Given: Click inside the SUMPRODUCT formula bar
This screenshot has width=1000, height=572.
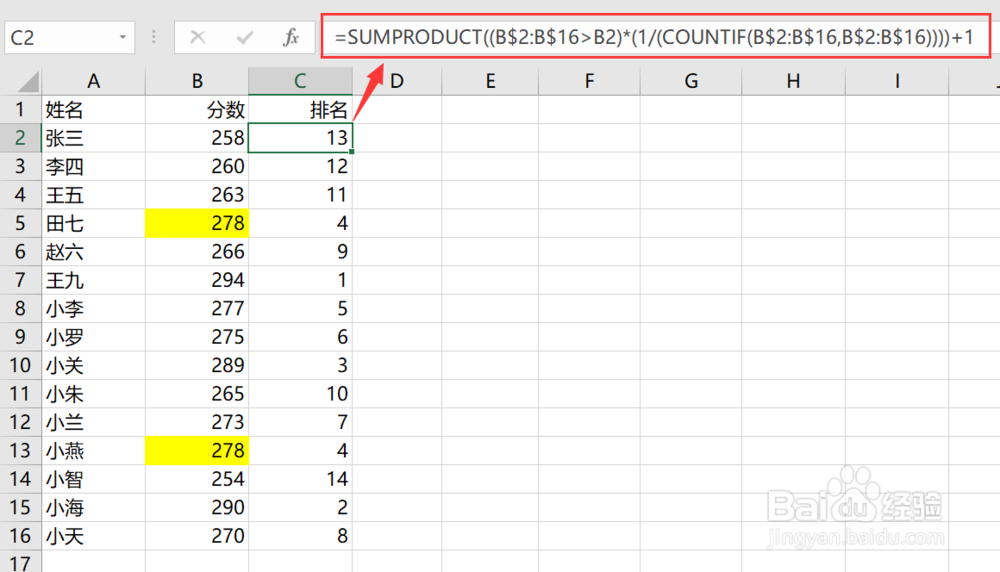Looking at the screenshot, I should pos(656,37).
